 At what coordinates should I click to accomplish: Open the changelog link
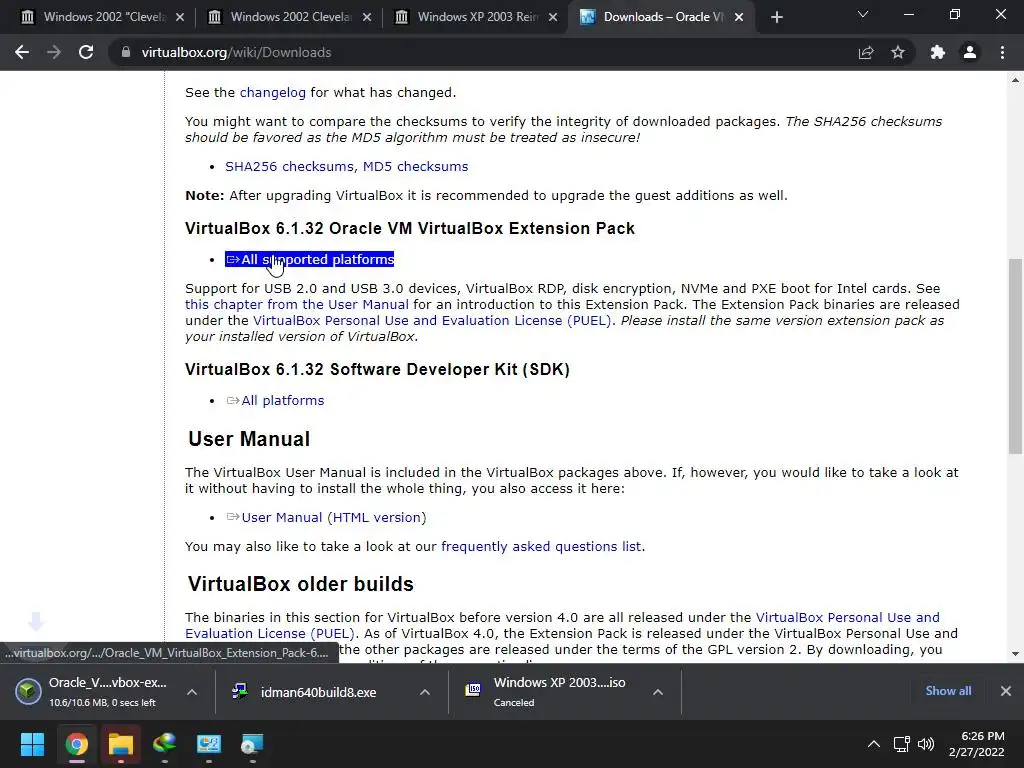(272, 93)
